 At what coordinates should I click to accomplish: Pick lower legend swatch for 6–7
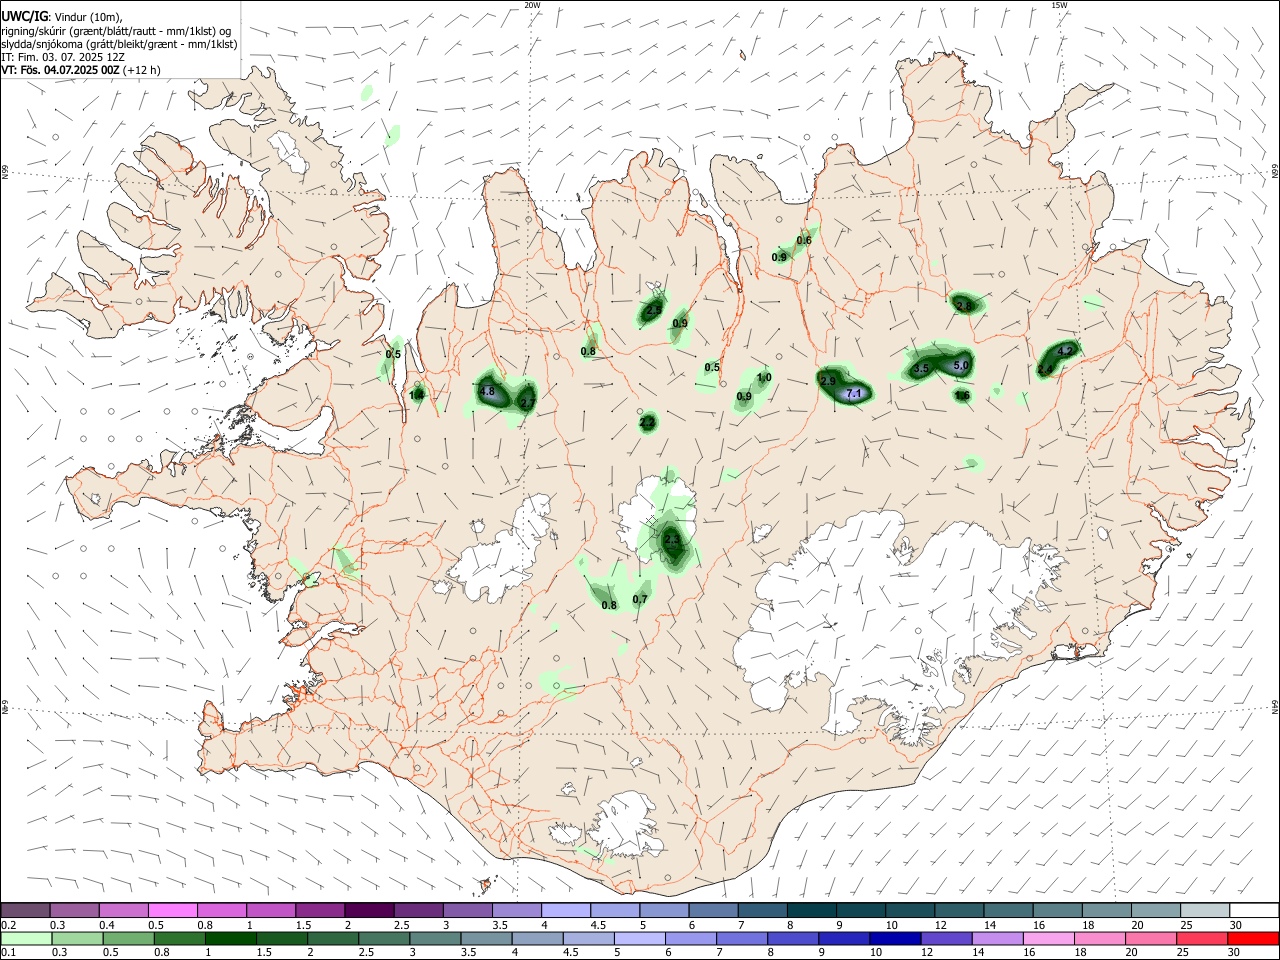pos(690,938)
